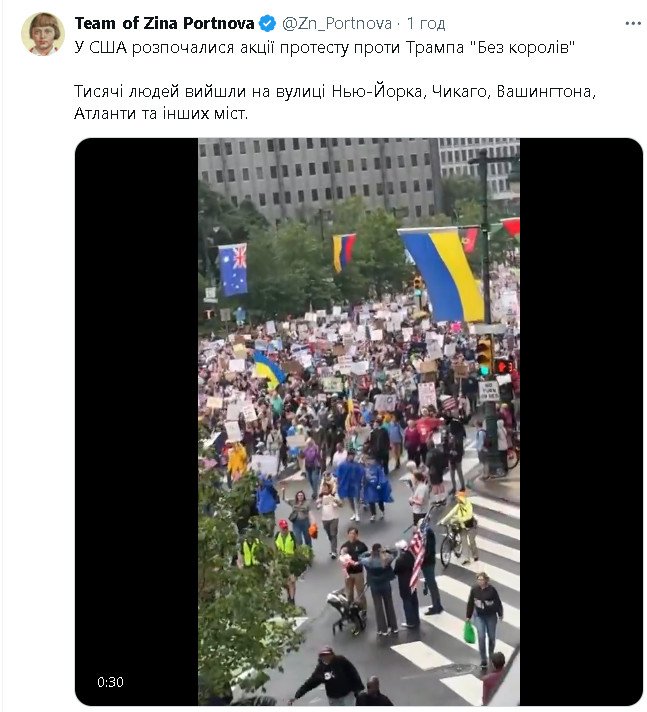The width and height of the screenshot is (647, 712).
Task: Click the paragraph mentioning Нью-Йорка and Чикаго
Action: pos(335,102)
